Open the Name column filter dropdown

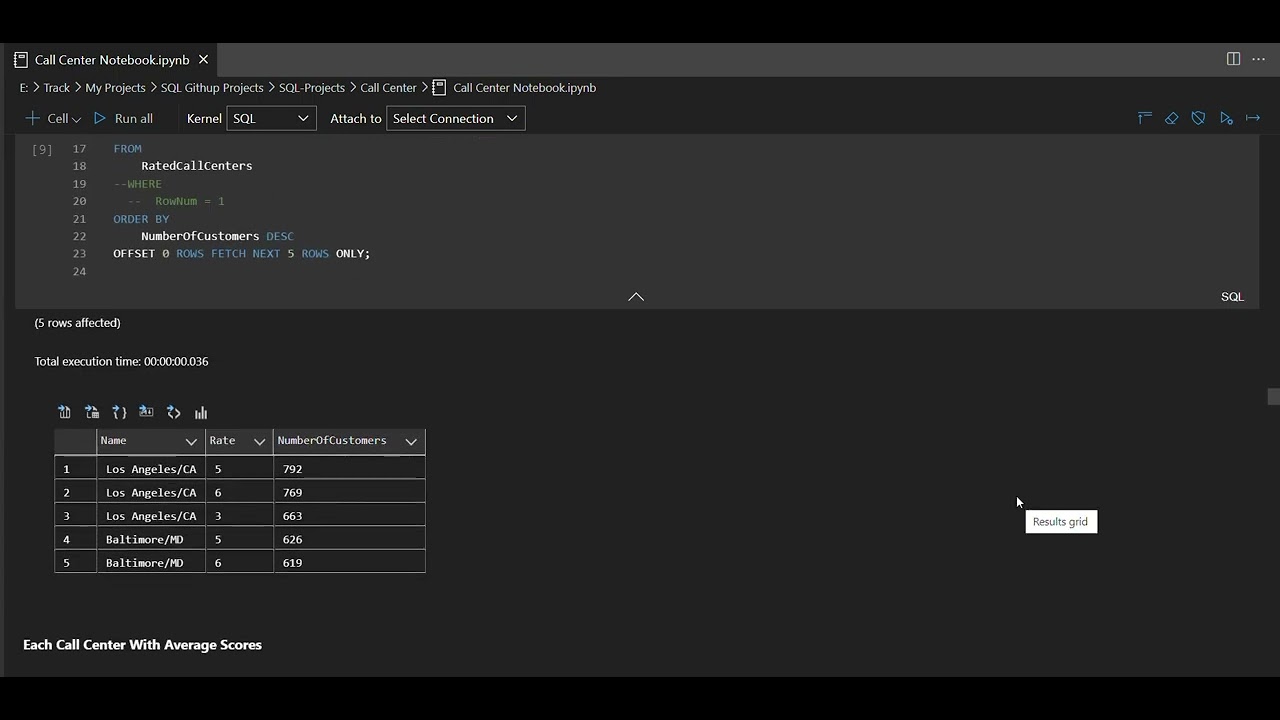coord(191,441)
